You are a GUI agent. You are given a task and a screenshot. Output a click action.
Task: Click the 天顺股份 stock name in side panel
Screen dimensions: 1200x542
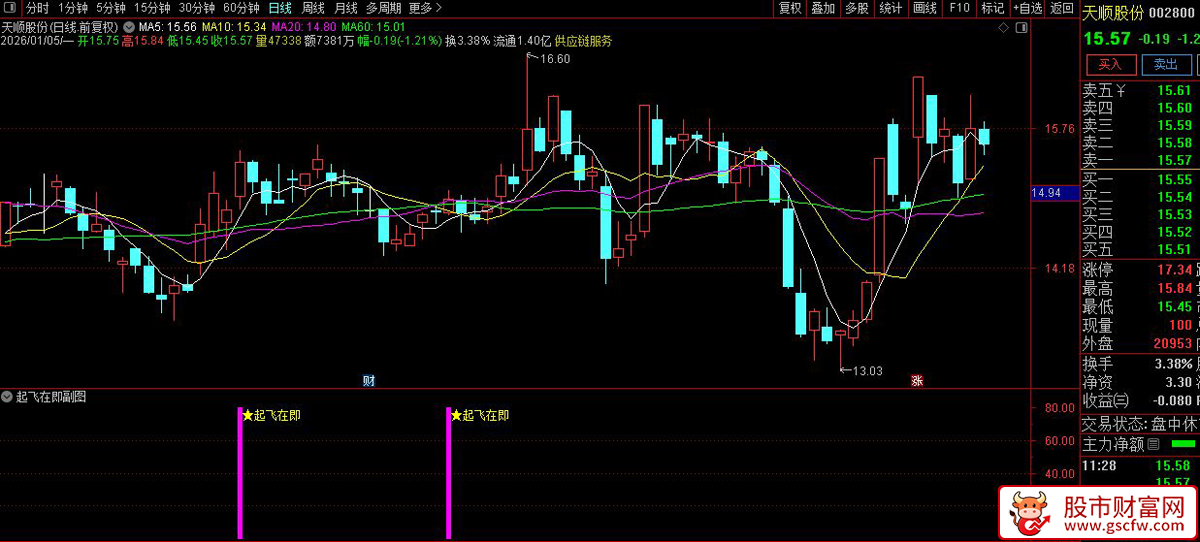coord(1113,13)
